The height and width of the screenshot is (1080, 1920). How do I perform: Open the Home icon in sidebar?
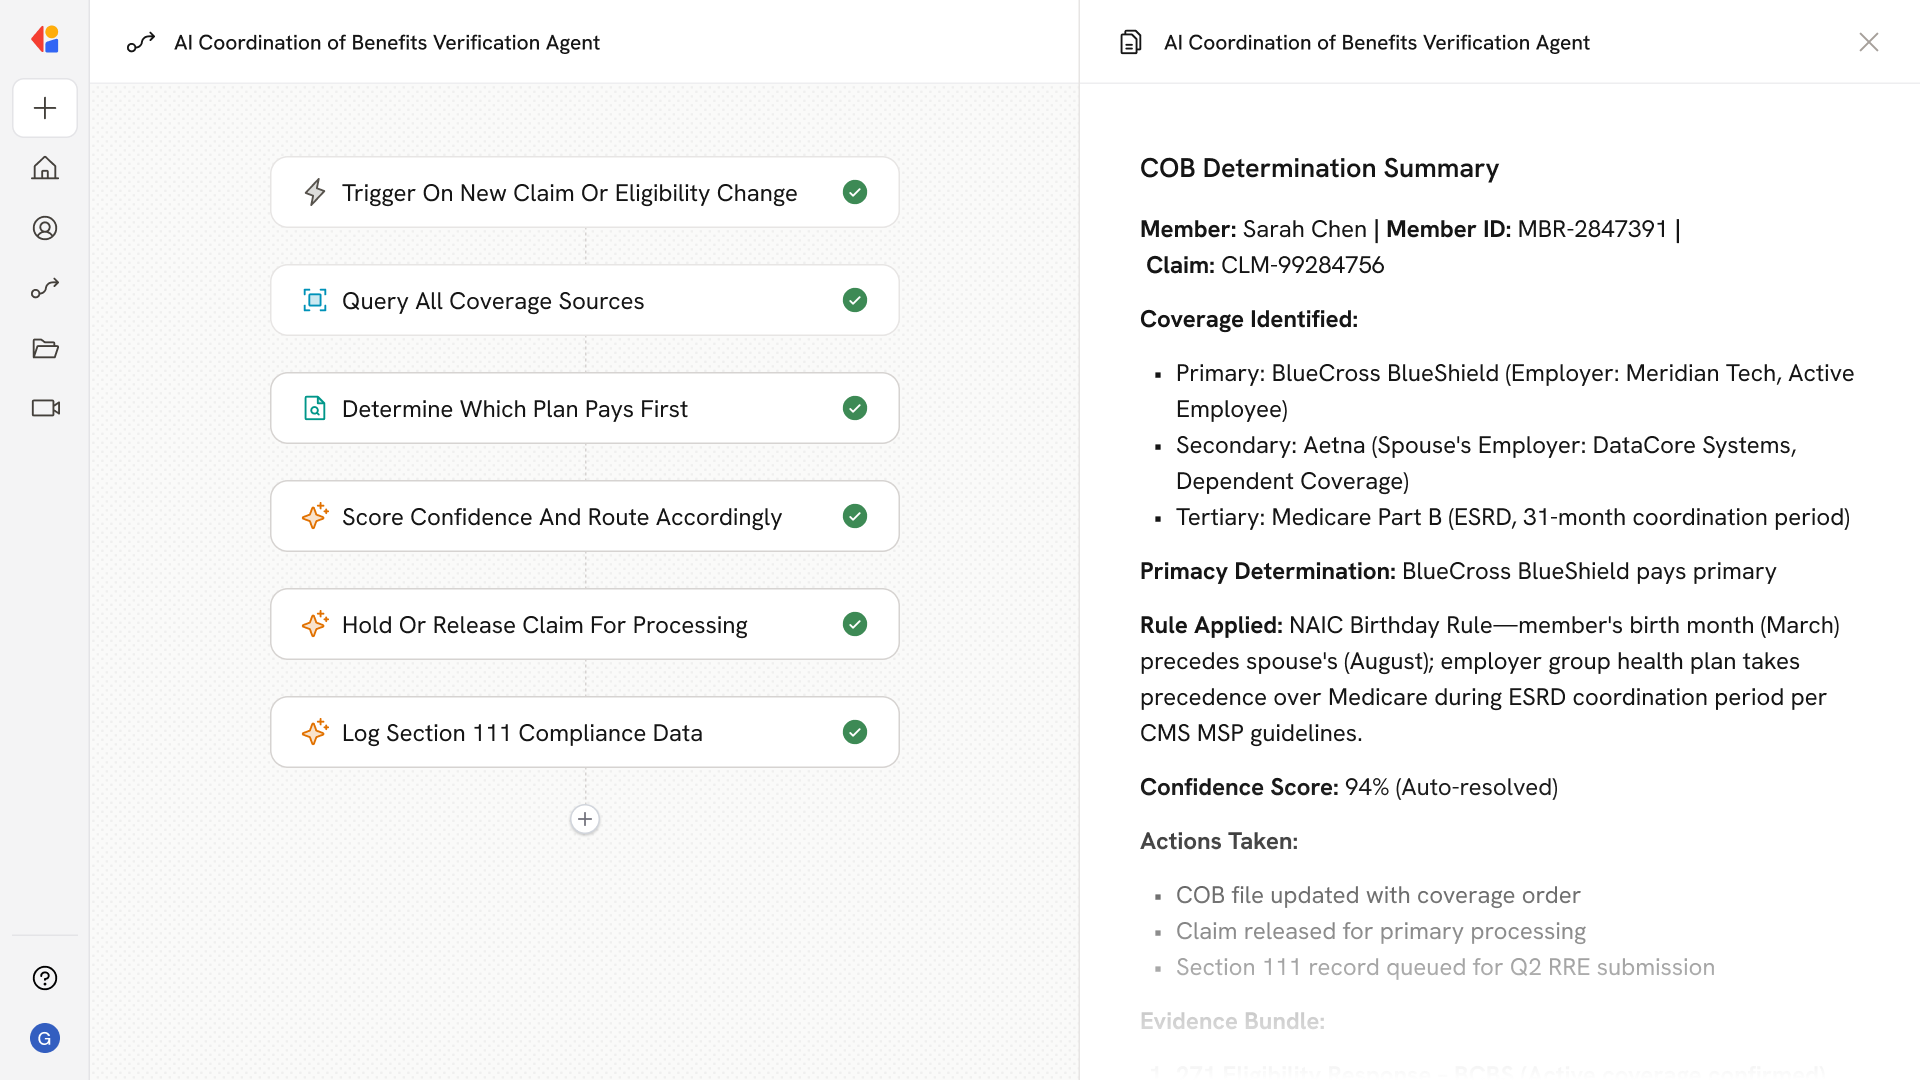45,168
